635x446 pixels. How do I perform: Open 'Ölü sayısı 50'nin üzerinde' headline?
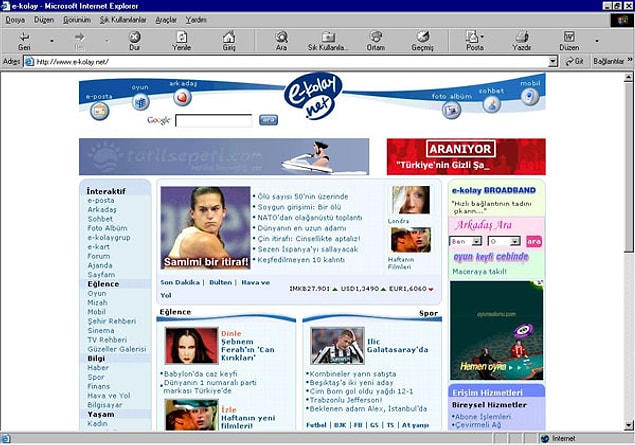click(x=303, y=196)
